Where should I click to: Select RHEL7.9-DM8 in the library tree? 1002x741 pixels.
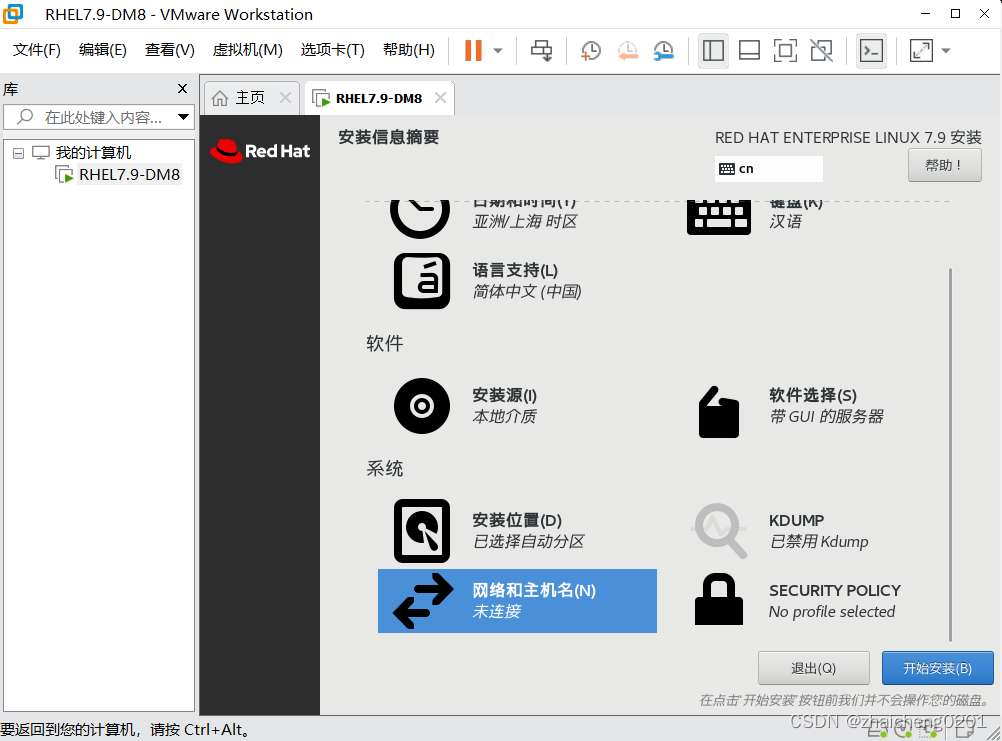click(x=129, y=174)
